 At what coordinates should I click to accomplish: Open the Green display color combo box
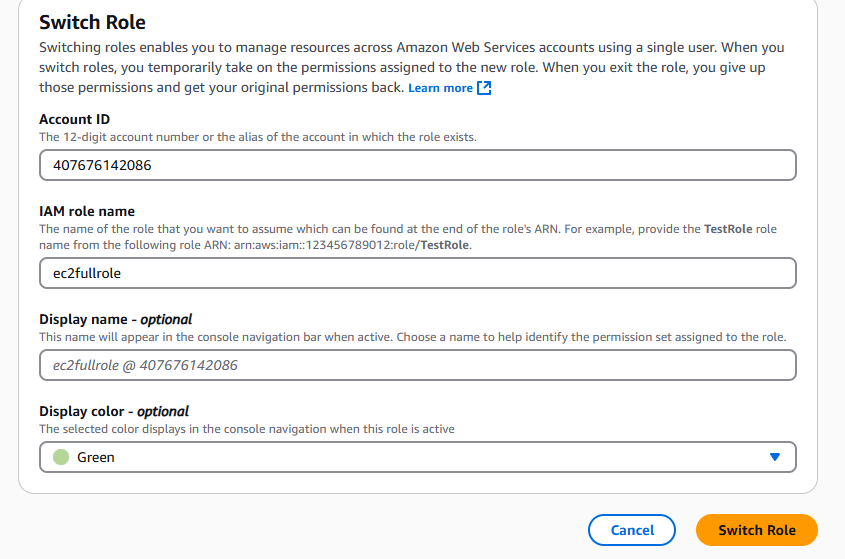pos(418,457)
